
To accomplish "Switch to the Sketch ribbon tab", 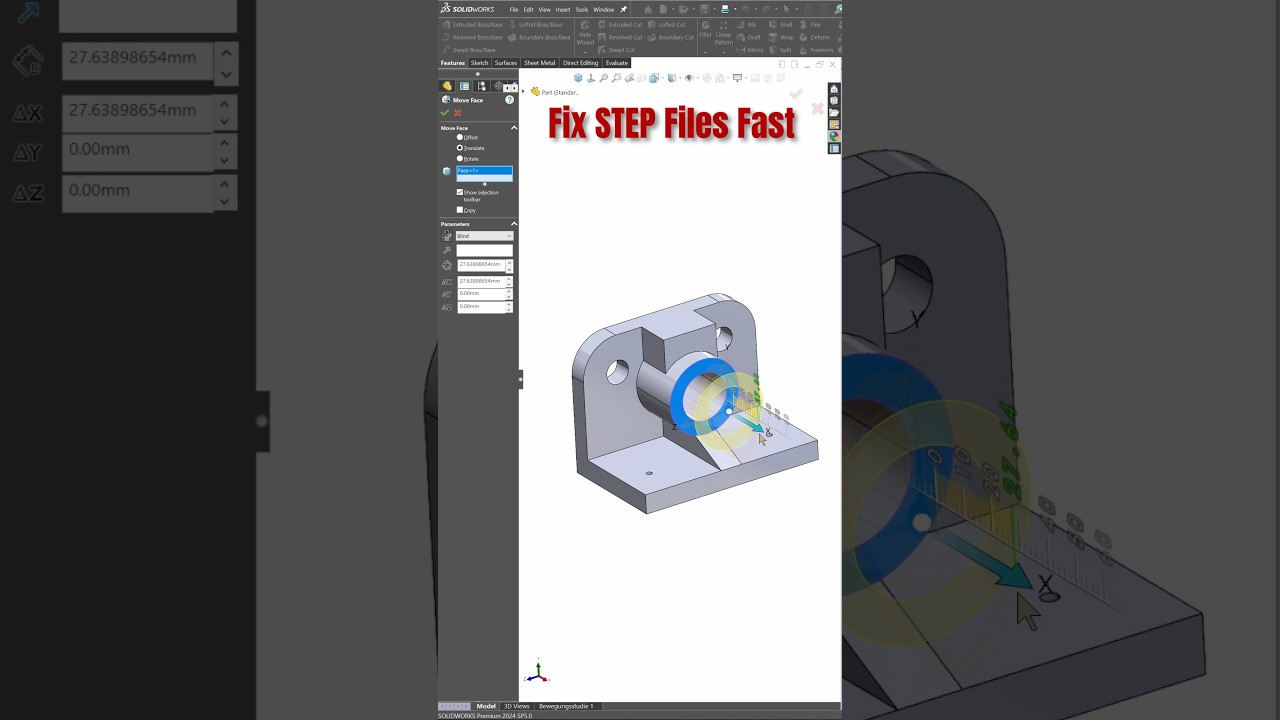I will (480, 63).
